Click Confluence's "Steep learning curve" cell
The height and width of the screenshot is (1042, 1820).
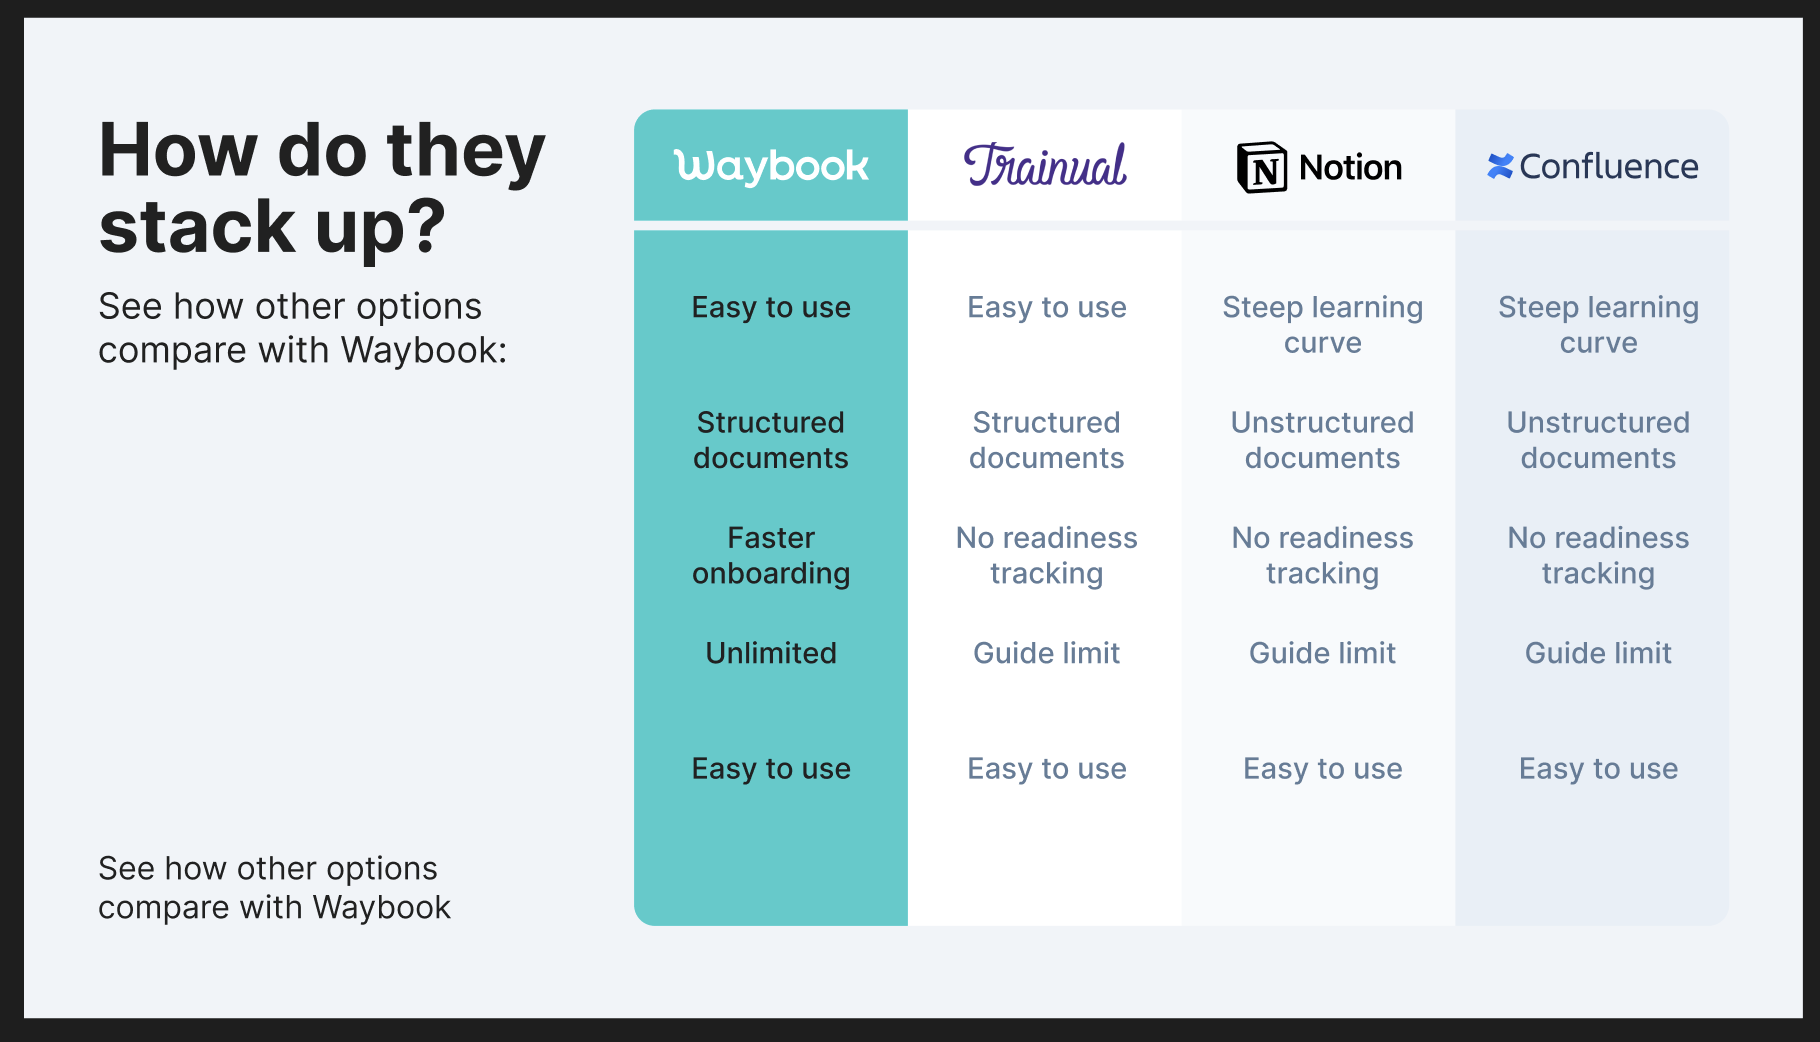(x=1598, y=325)
